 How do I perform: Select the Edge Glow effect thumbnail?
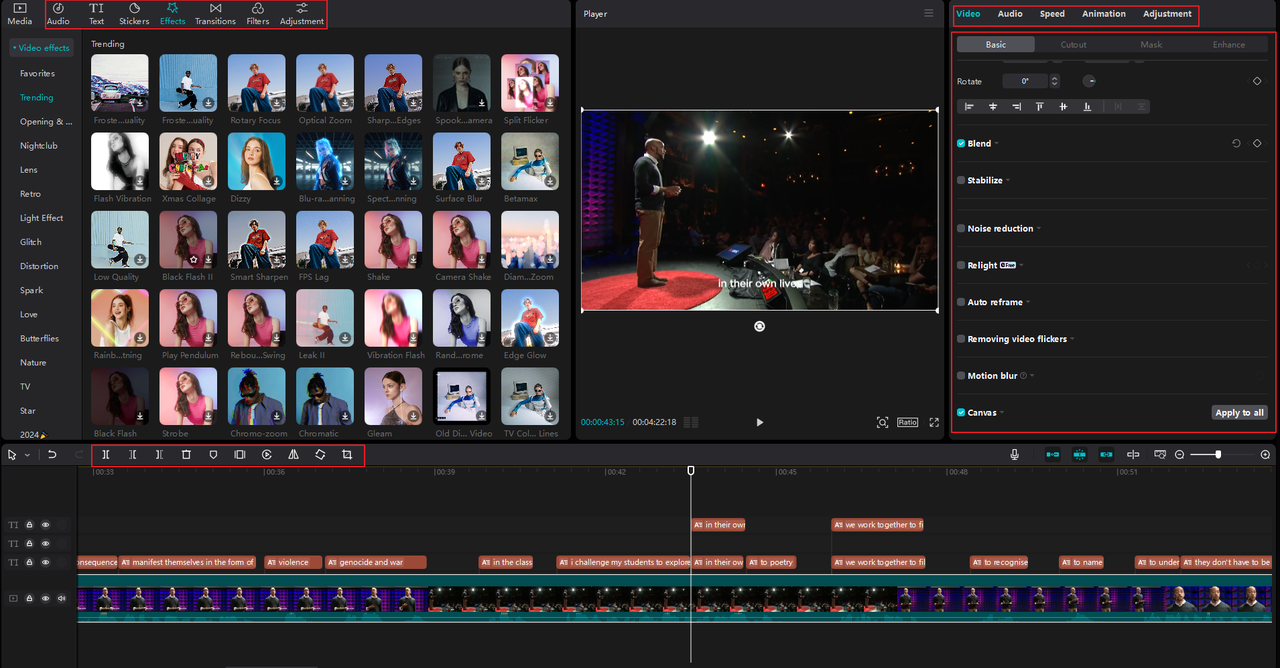pos(529,318)
